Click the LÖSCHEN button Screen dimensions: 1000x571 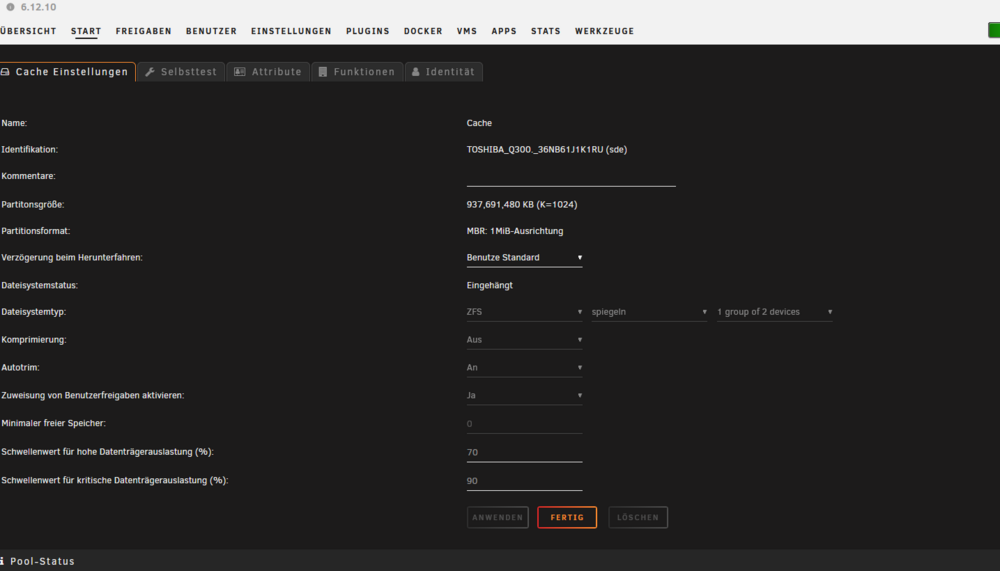pos(638,517)
